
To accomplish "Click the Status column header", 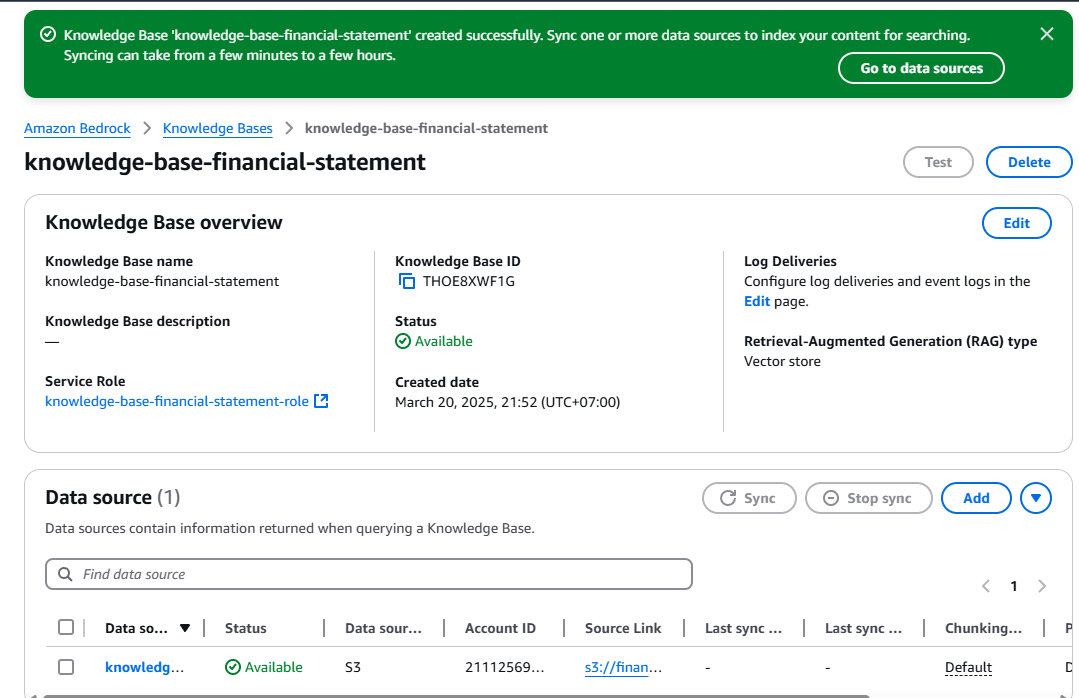I will pyautogui.click(x=246, y=628).
